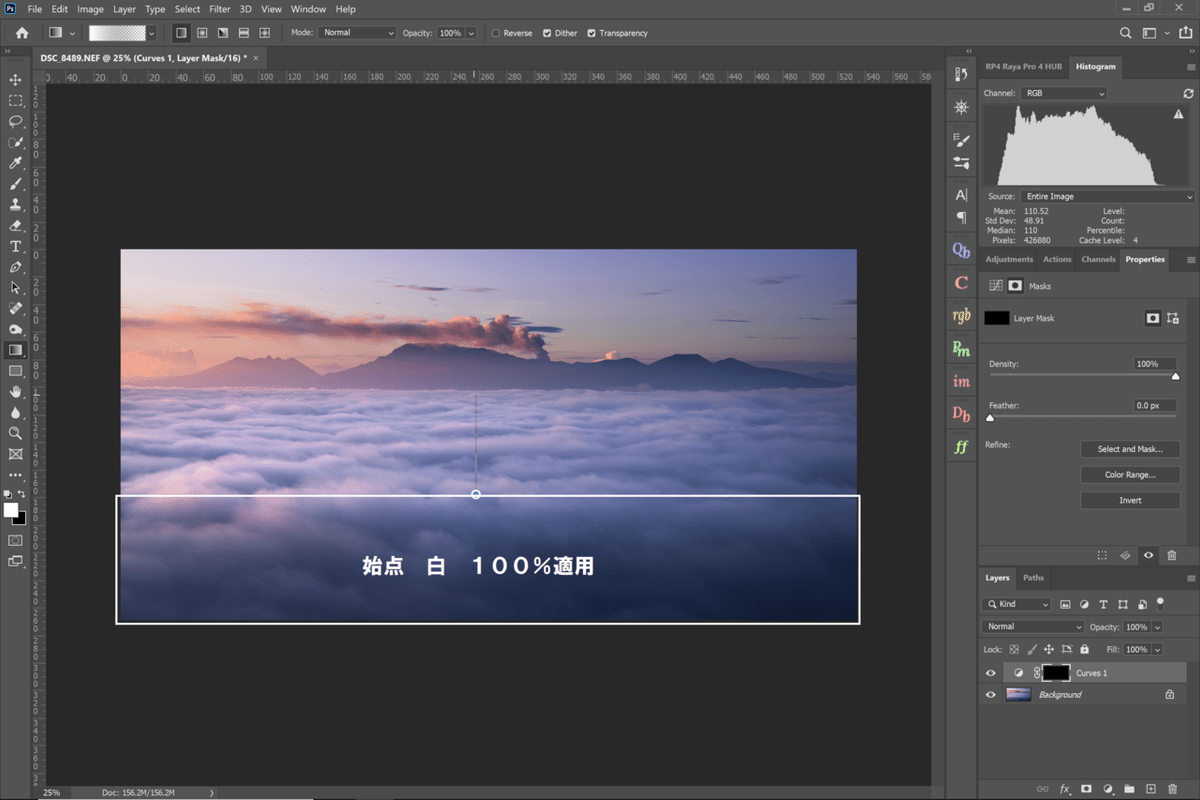Select the Eraser tool
Viewport: 1200px width, 800px height.
click(x=15, y=225)
